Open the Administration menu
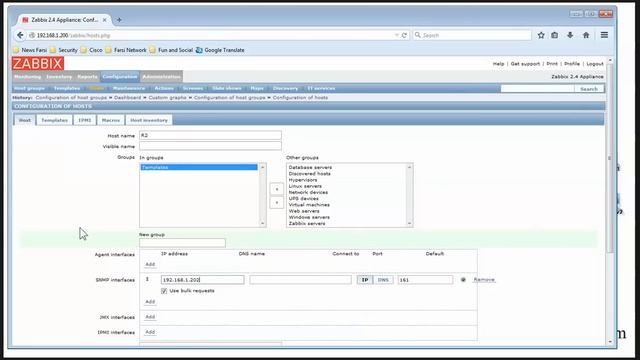Screen dimensions: 640x360 161,77
